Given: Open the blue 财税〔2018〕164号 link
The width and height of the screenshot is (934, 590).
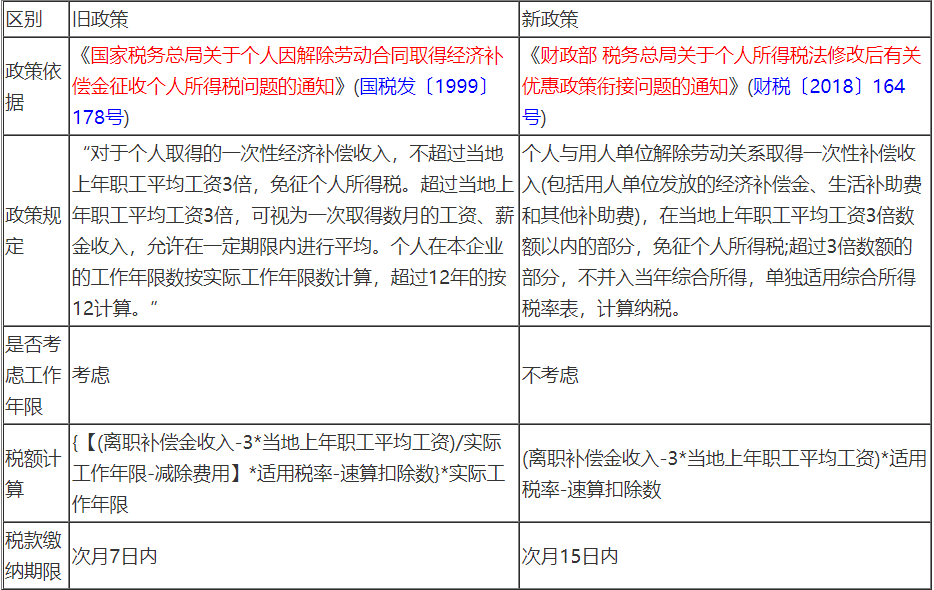Looking at the screenshot, I should click(713, 102).
